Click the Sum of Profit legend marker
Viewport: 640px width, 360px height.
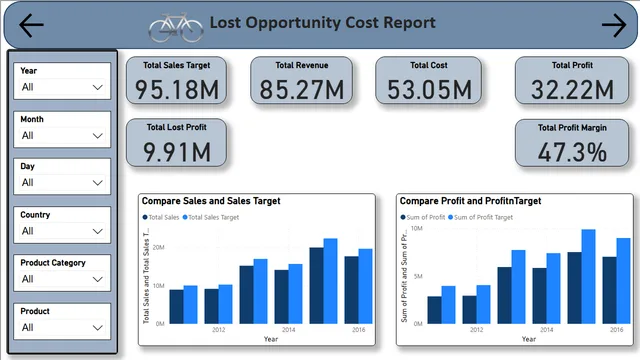click(x=403, y=218)
